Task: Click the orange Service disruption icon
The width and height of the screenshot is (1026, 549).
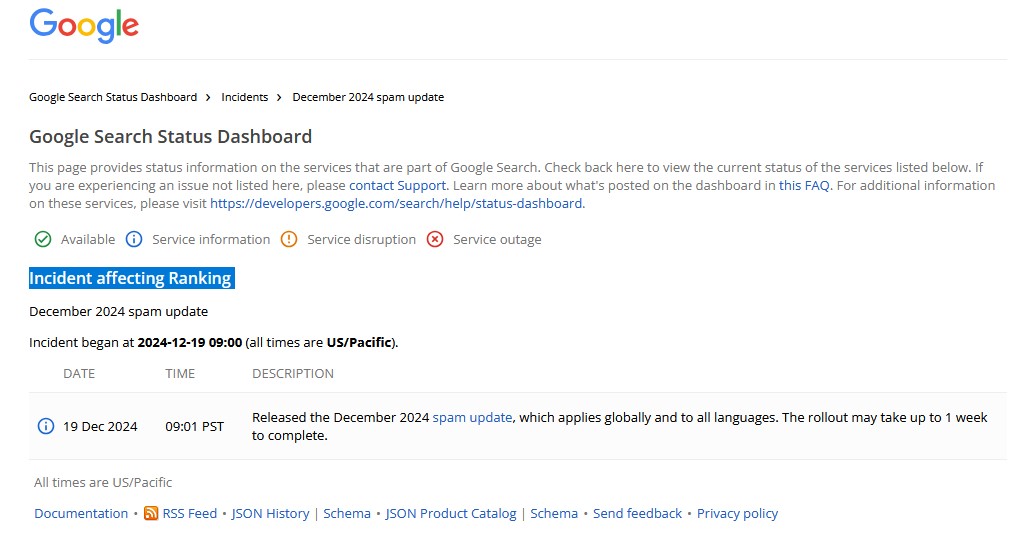Action: 289,239
